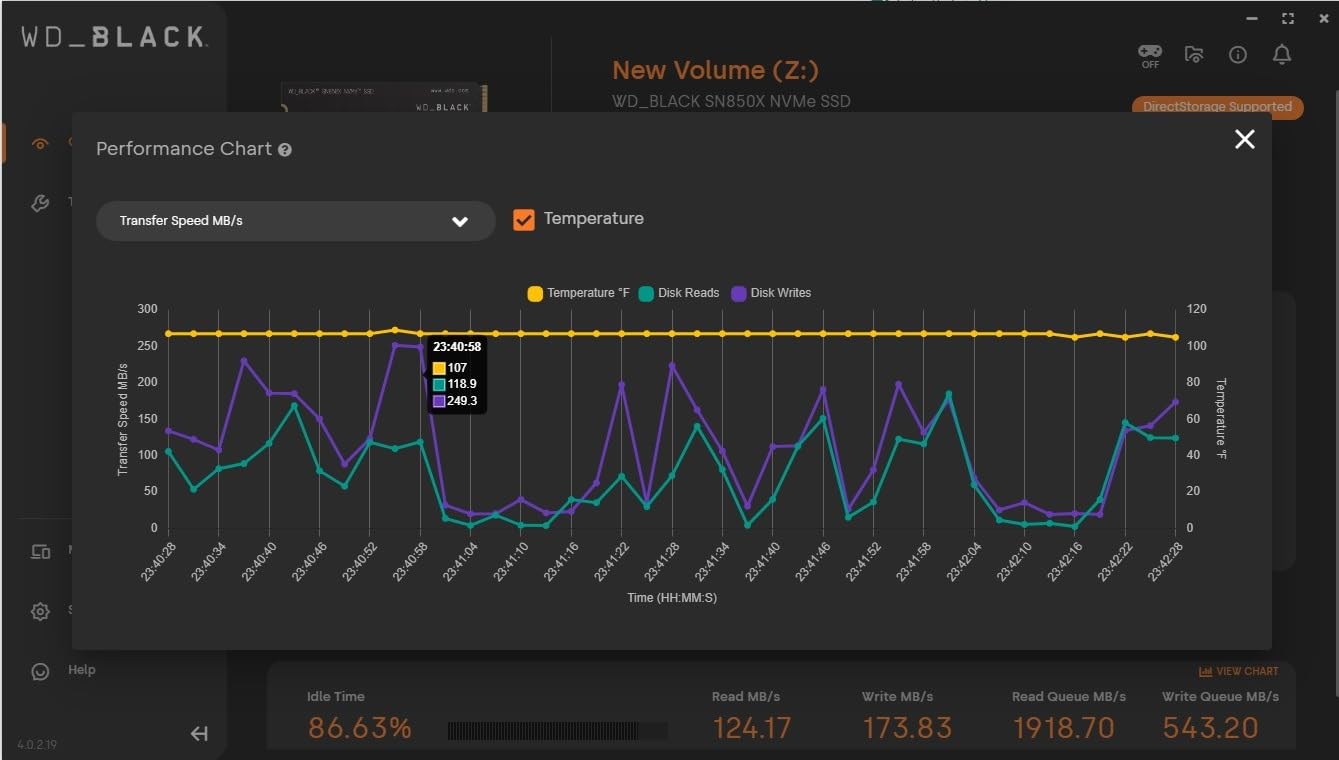Click the tooltip's temperature value 107
Viewport: 1339px width, 760px height.
457,368
